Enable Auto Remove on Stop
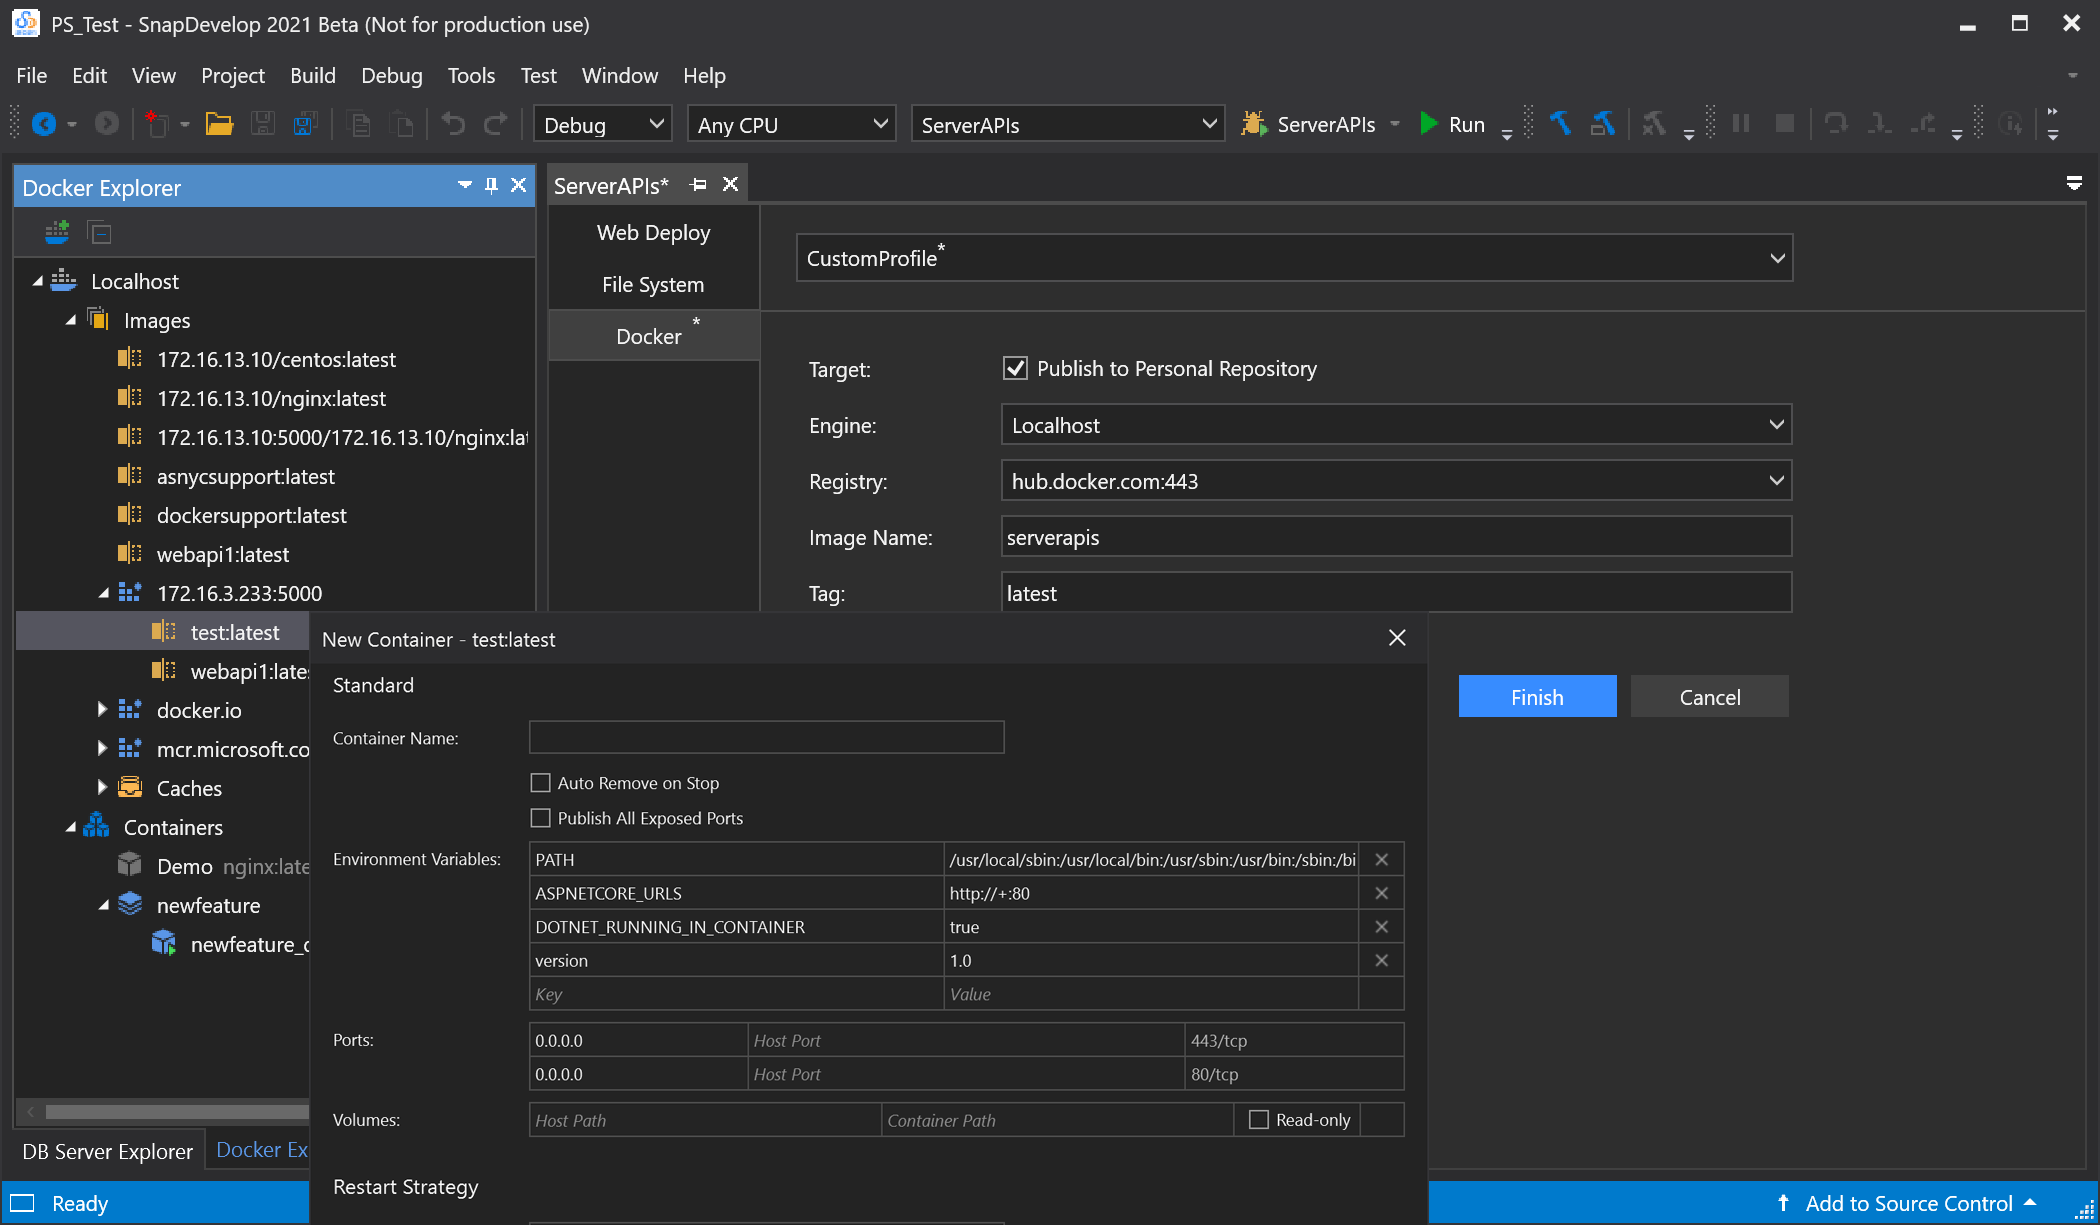2100x1225 pixels. (541, 783)
